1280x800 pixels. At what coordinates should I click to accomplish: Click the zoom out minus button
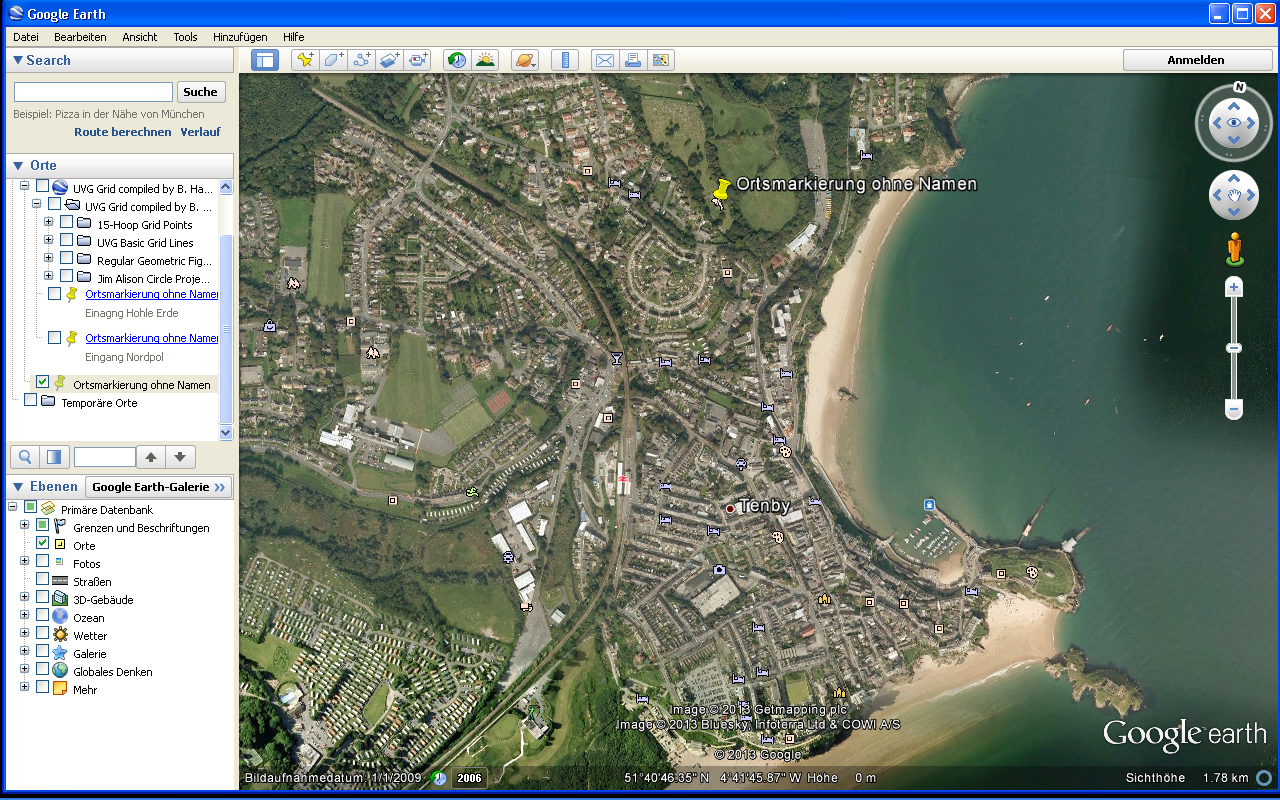[x=1234, y=409]
